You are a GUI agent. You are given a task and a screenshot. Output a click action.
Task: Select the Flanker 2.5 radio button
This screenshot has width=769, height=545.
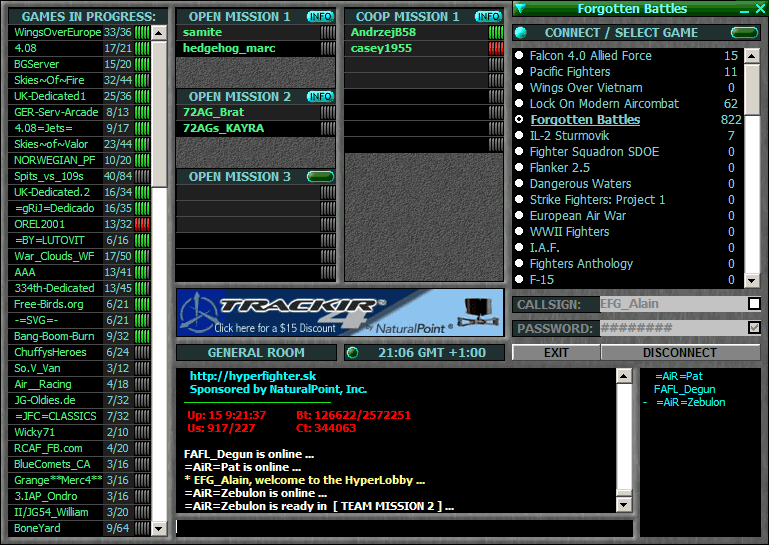click(x=519, y=167)
